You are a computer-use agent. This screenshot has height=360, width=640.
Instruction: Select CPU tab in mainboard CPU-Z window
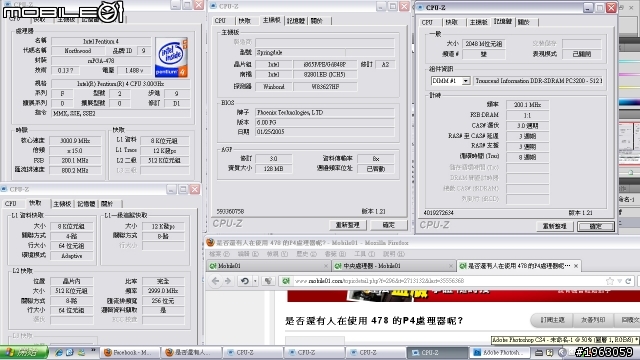point(220,20)
